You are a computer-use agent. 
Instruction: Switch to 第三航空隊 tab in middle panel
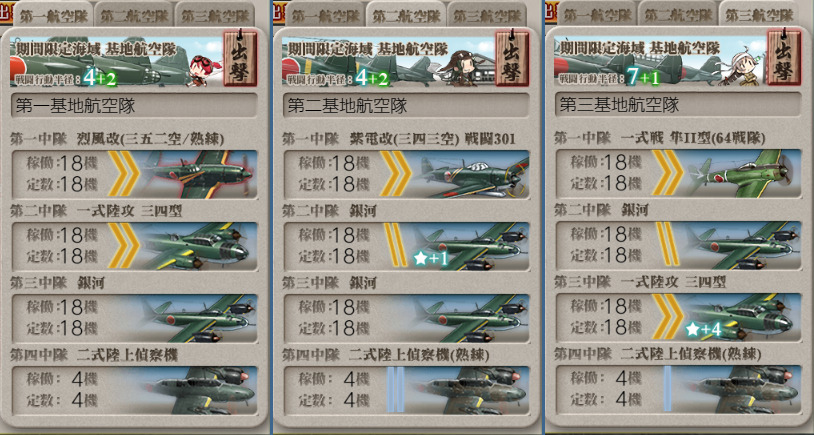tap(486, 14)
